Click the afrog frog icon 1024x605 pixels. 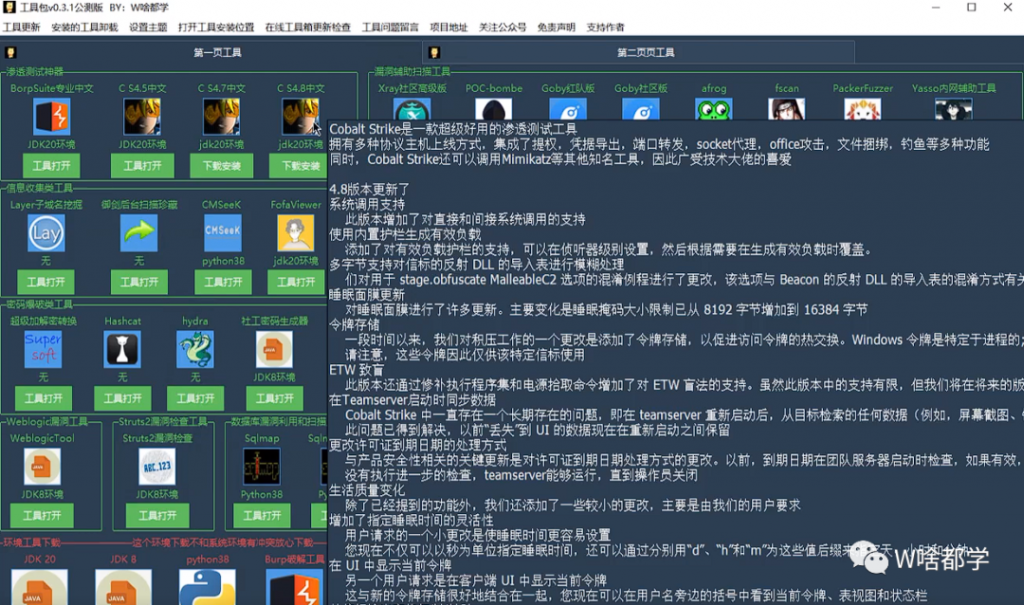coord(714,109)
